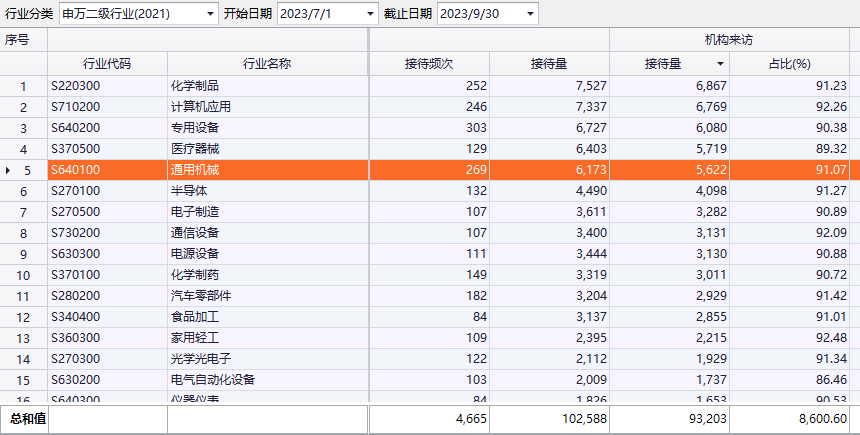Click the 行业名称 column header
This screenshot has height=435, width=860.
267,64
